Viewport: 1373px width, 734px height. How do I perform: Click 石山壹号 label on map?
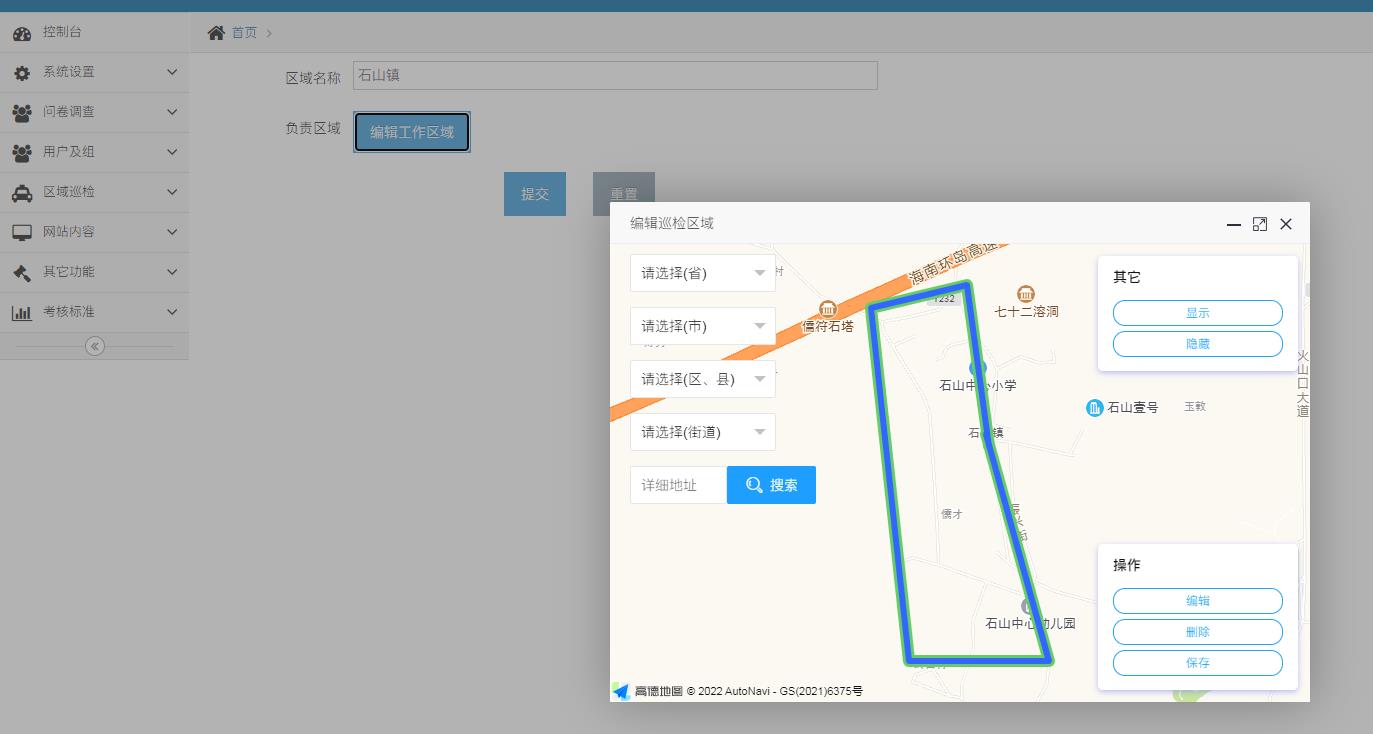click(x=1133, y=408)
